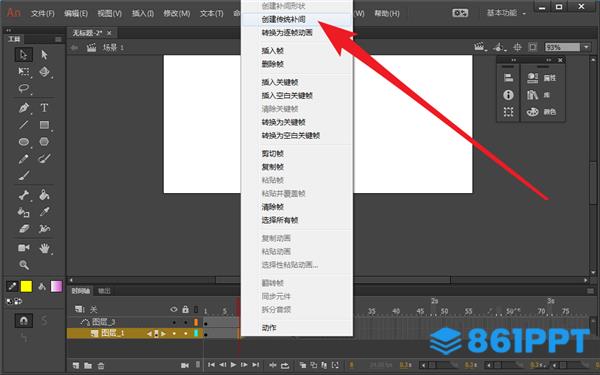Select the Oval tool

pos(24,142)
